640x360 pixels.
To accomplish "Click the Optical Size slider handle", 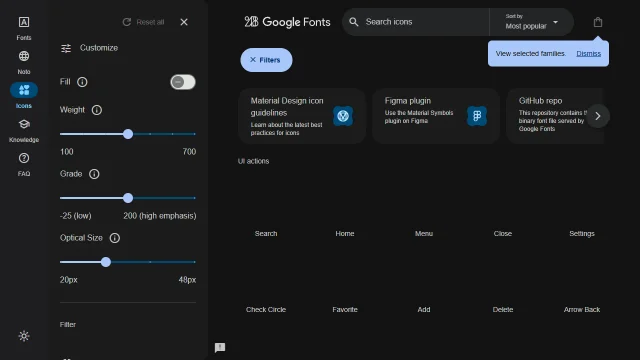I will click(106, 262).
